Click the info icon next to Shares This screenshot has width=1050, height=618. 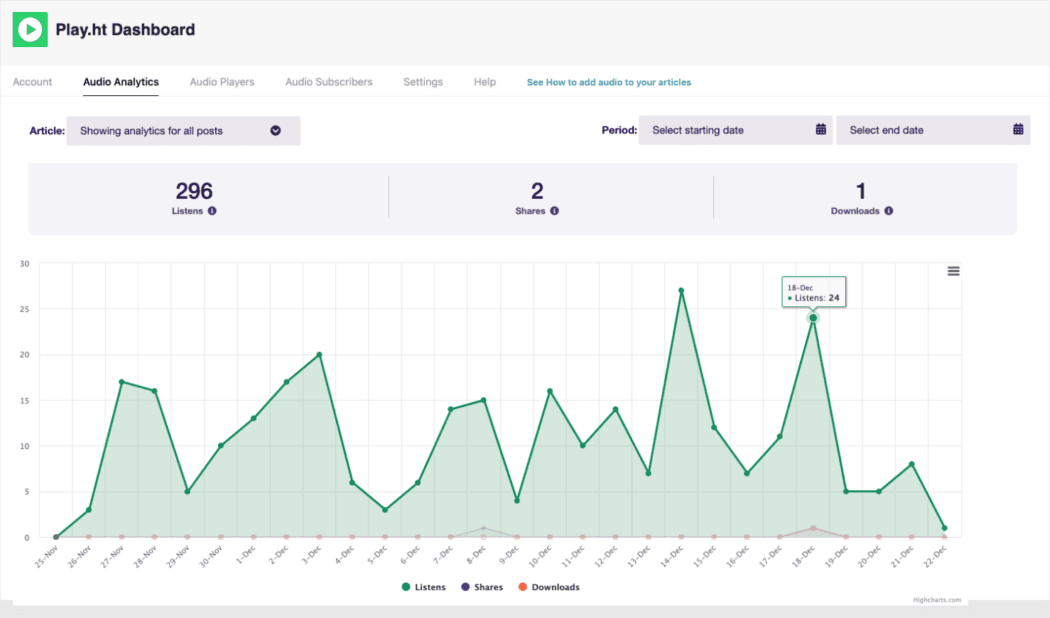[x=555, y=211]
